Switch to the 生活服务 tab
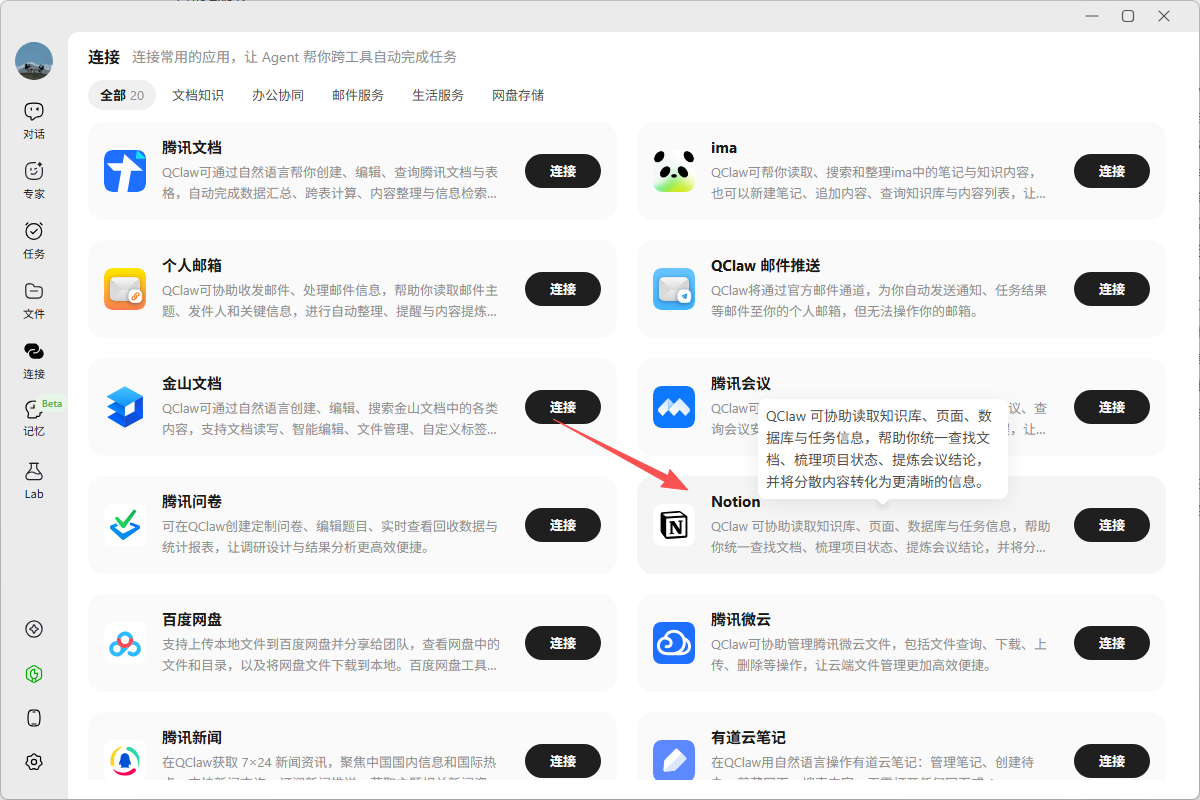 click(x=438, y=95)
